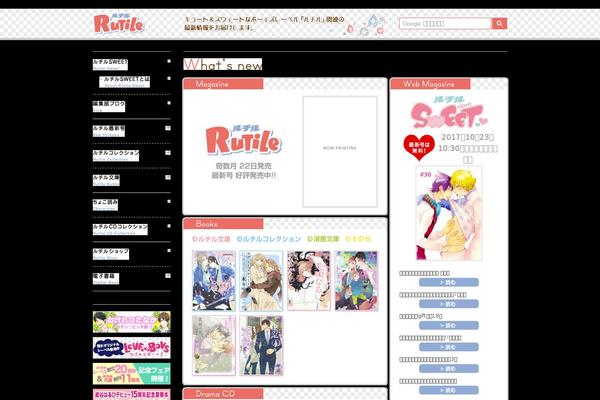Open ルチル最新号 sidebar entry
The width and height of the screenshot is (600, 400).
109,131
